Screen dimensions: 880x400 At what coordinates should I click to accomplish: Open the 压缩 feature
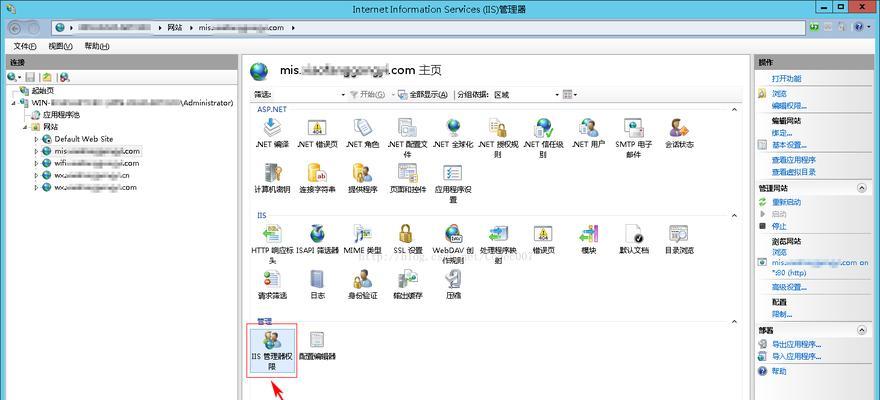tap(452, 284)
